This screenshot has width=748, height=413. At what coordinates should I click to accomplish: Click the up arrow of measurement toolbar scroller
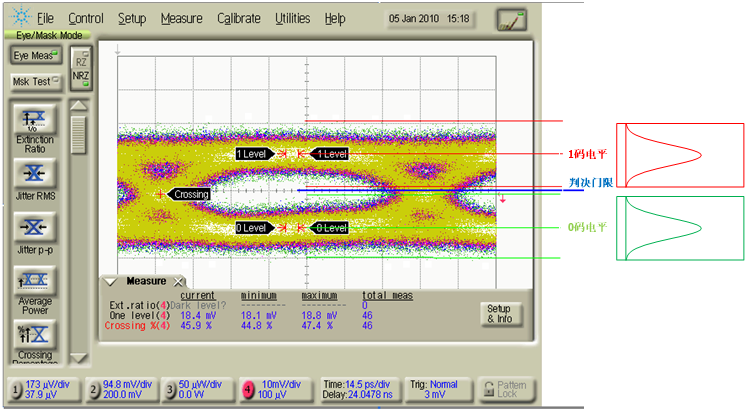[x=79, y=105]
